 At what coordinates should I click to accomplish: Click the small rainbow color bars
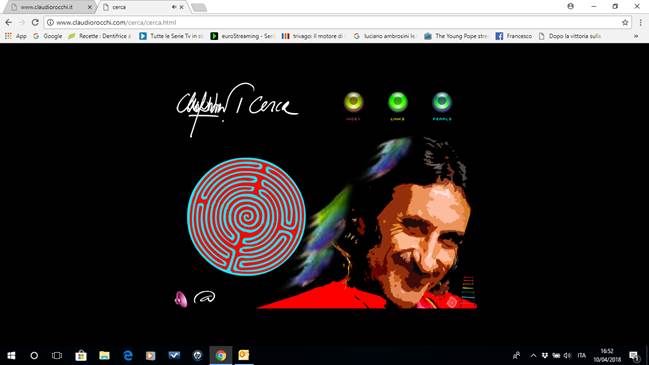click(468, 287)
